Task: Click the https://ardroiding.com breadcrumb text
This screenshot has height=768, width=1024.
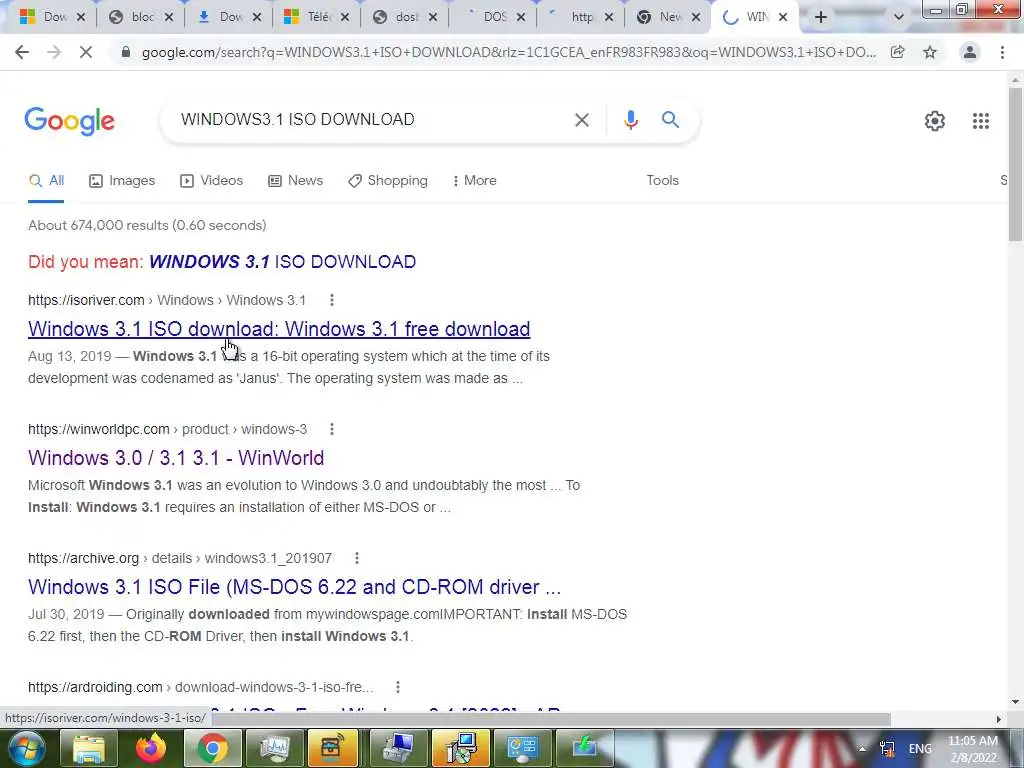Action: [95, 687]
